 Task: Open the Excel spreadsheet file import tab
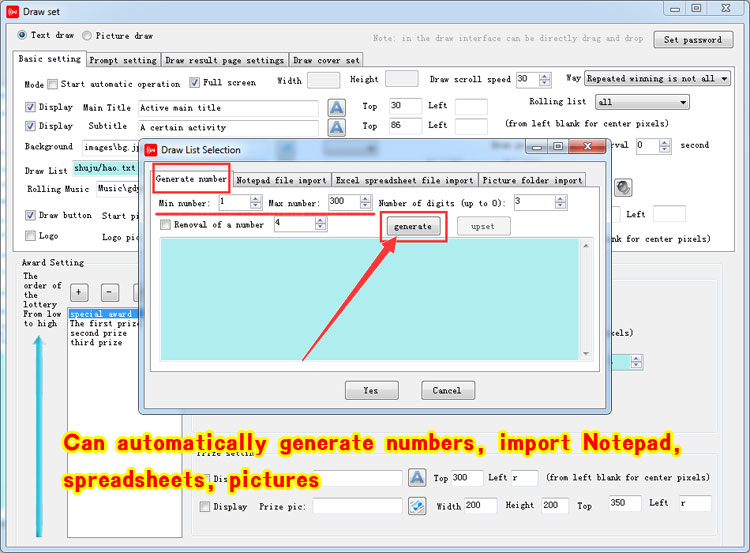[404, 180]
